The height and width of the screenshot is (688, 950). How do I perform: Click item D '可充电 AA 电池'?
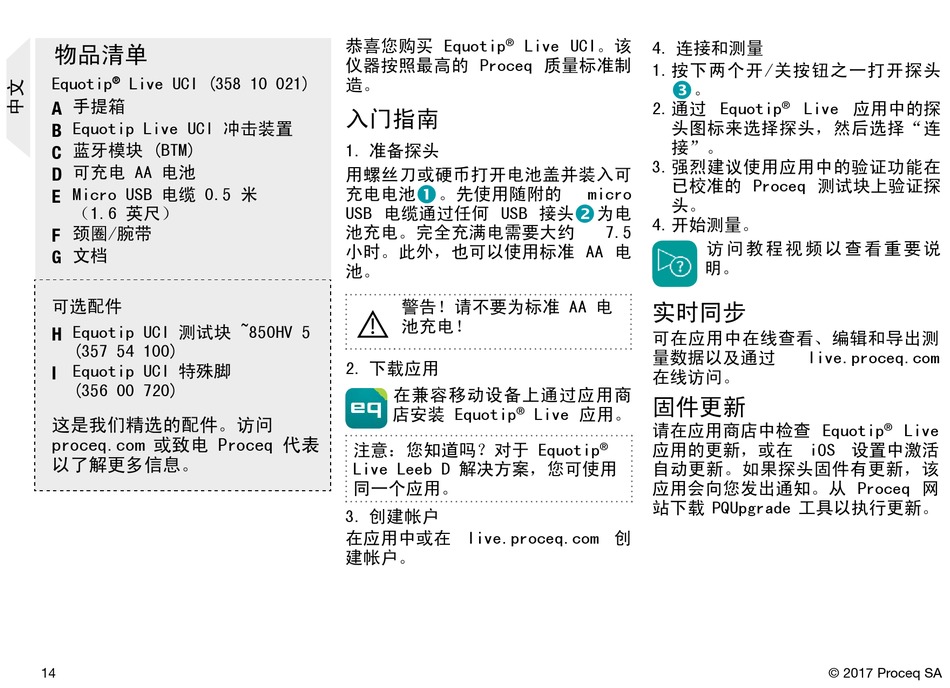click(124, 173)
